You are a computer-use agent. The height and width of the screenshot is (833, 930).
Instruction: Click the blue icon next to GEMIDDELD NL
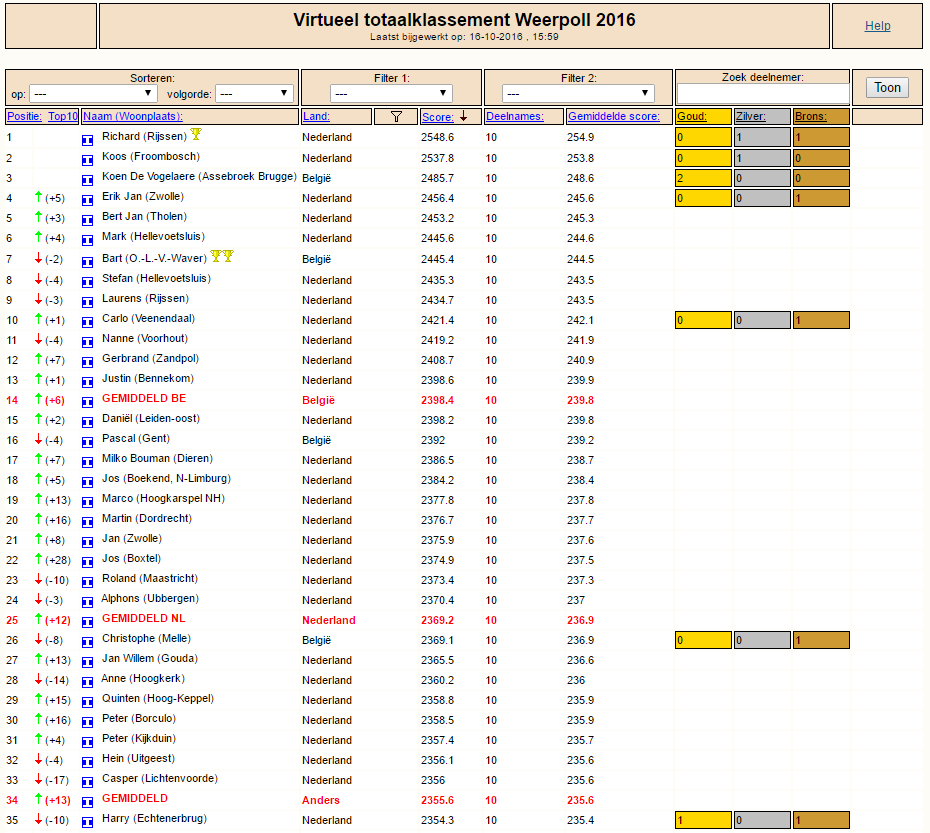click(87, 622)
